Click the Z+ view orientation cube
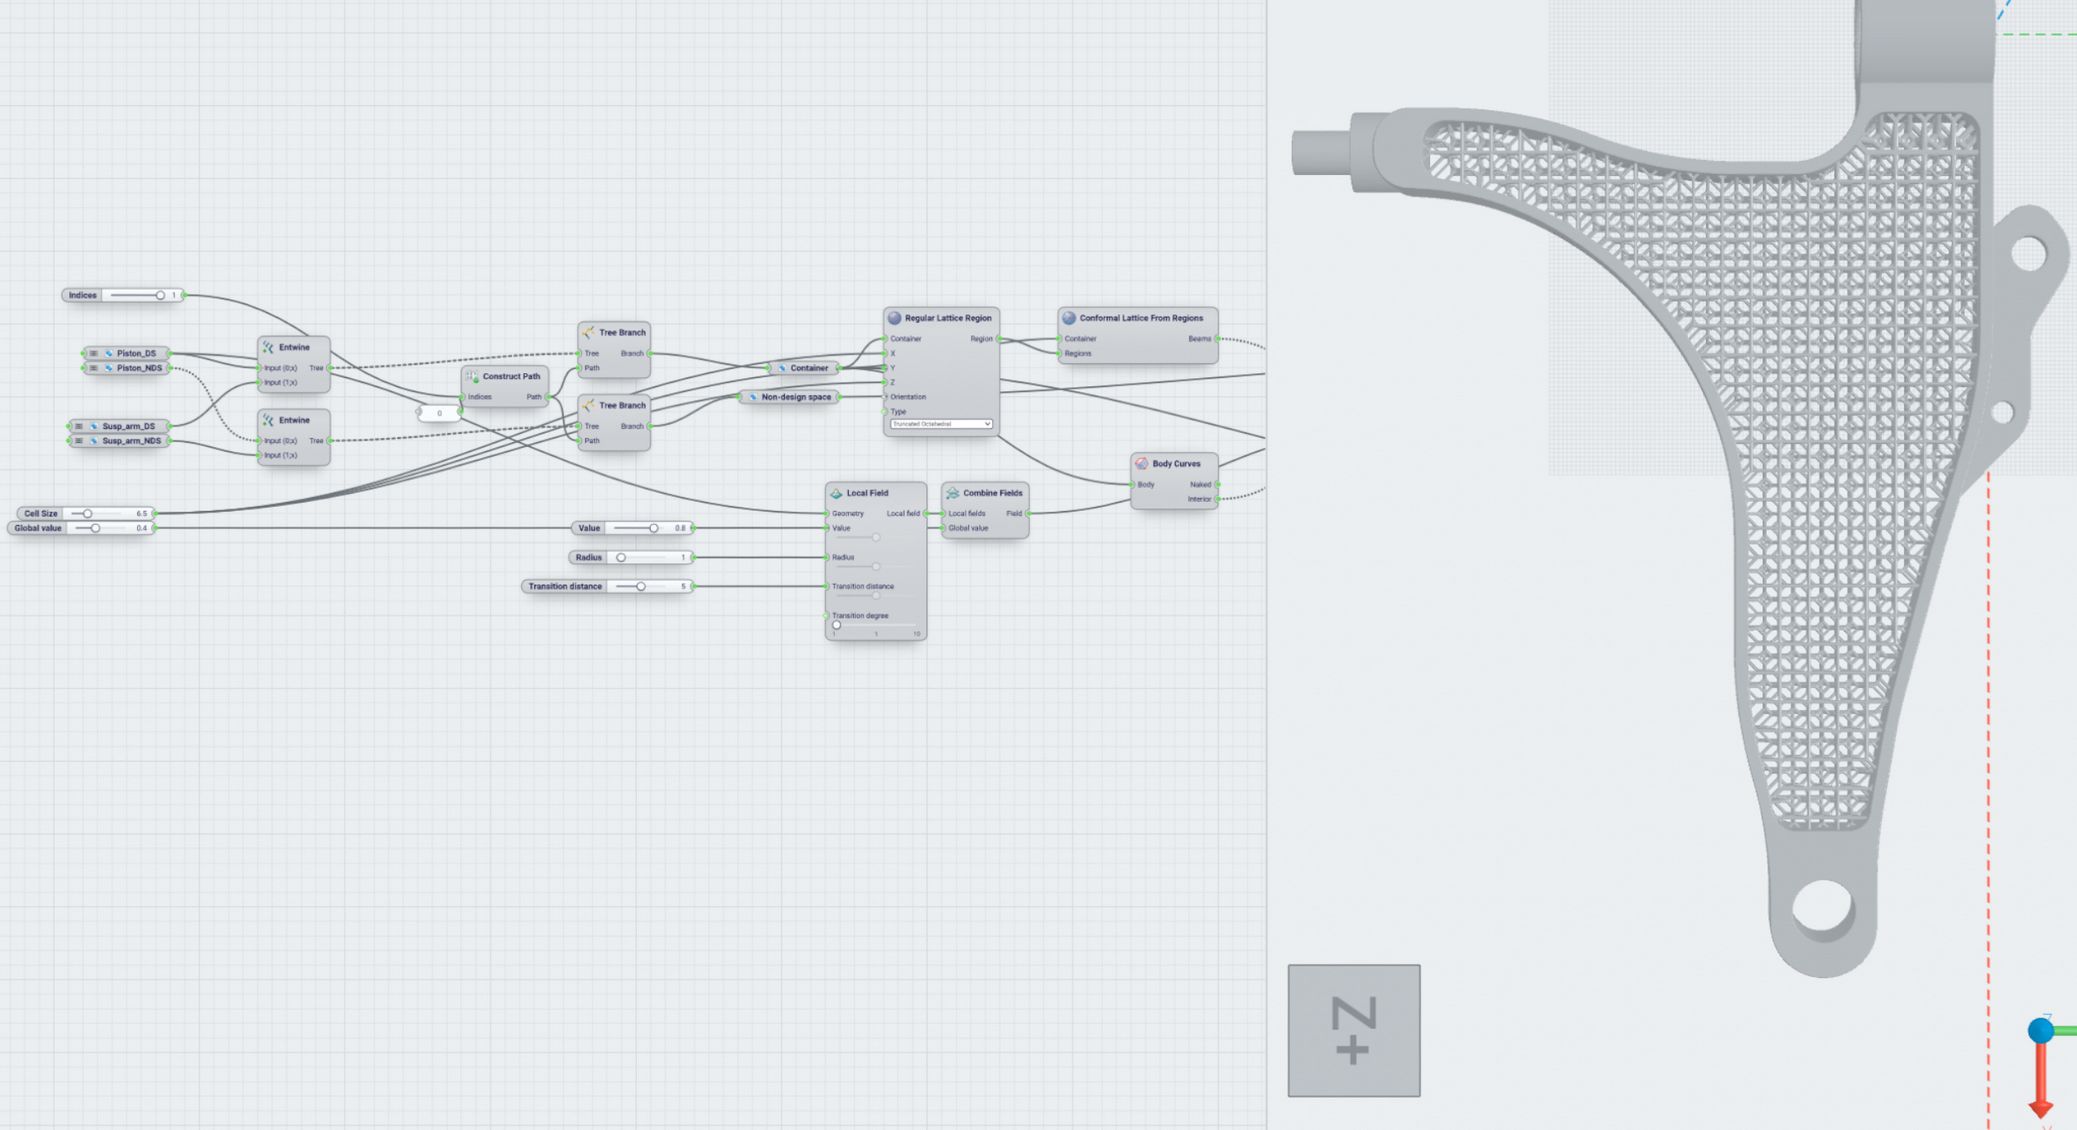This screenshot has width=2077, height=1130. tap(1353, 1030)
